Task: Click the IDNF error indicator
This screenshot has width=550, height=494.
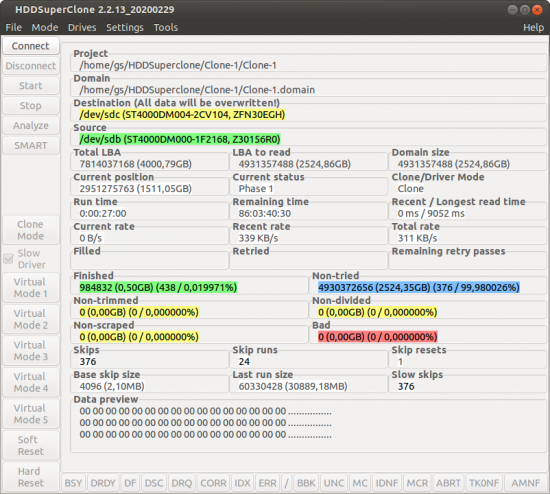Action: 387,483
